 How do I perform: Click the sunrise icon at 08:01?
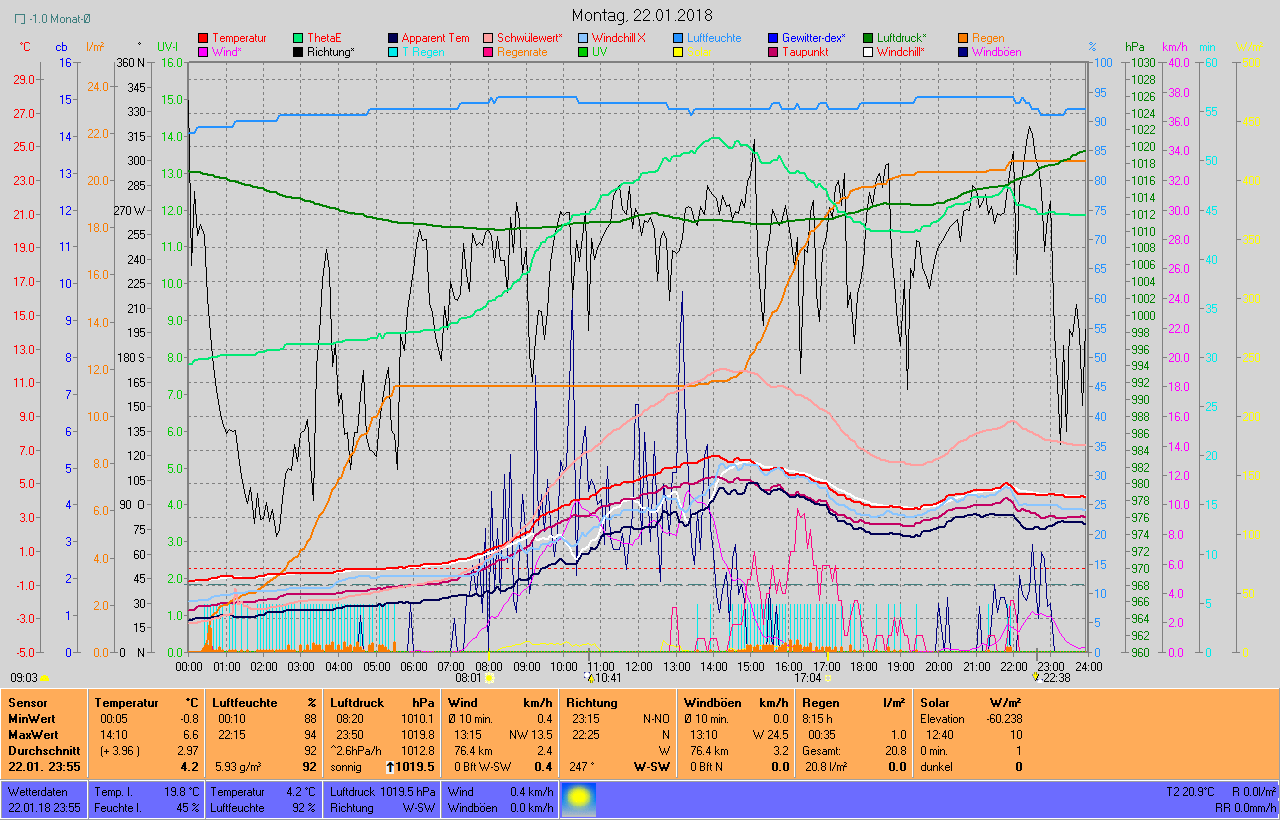pyautogui.click(x=490, y=678)
